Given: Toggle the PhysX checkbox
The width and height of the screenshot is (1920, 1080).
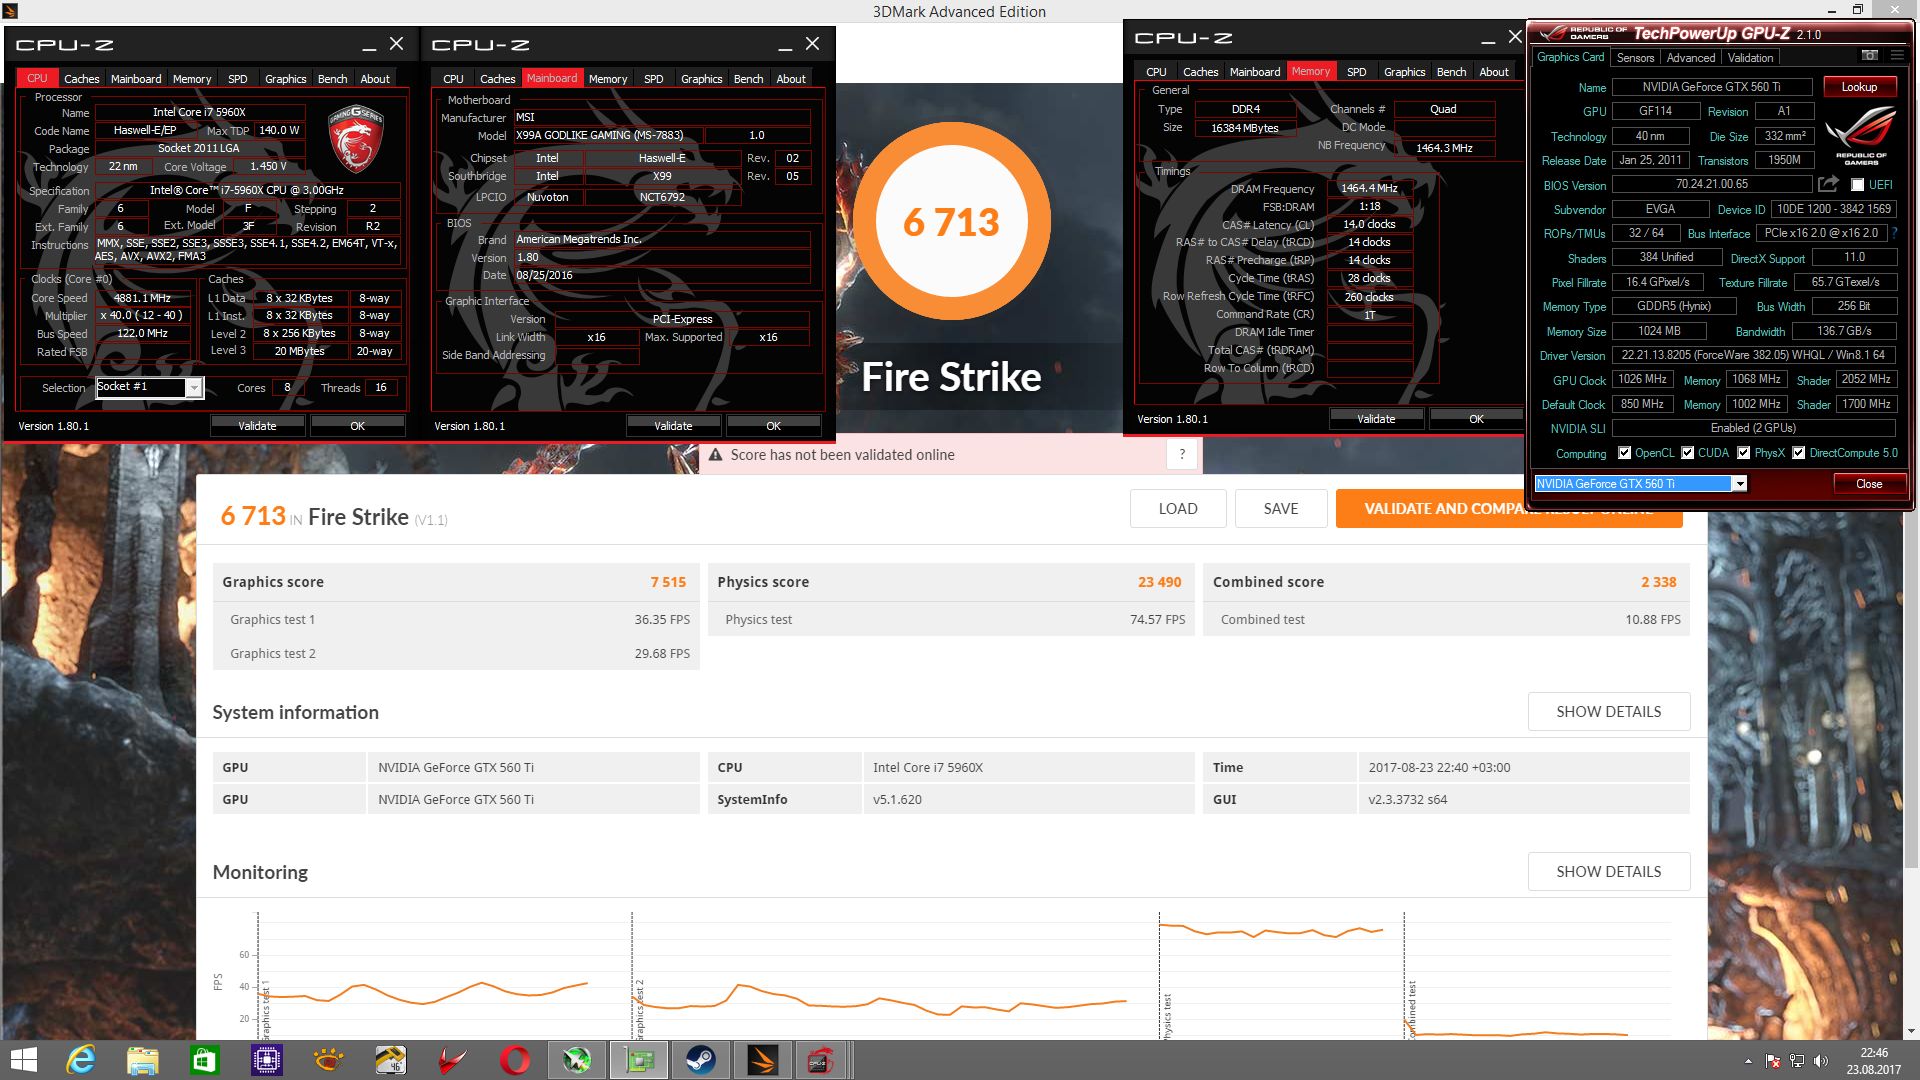Looking at the screenshot, I should pyautogui.click(x=1743, y=453).
